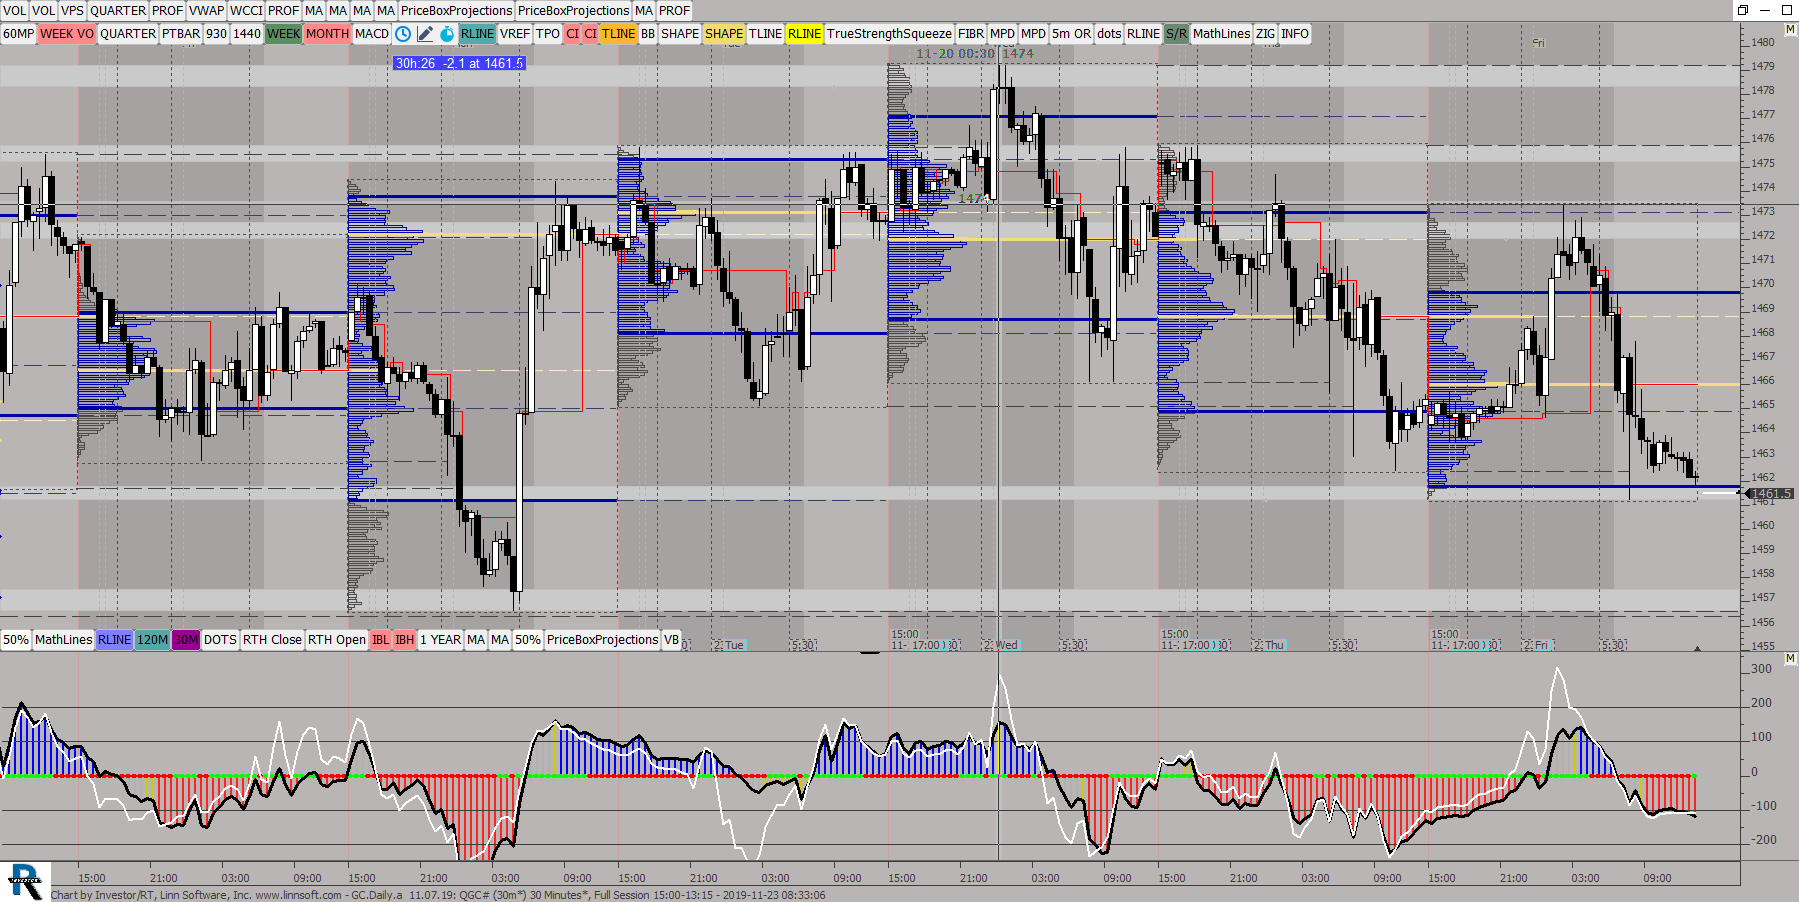Toggle the green S/R button

tap(1177, 34)
